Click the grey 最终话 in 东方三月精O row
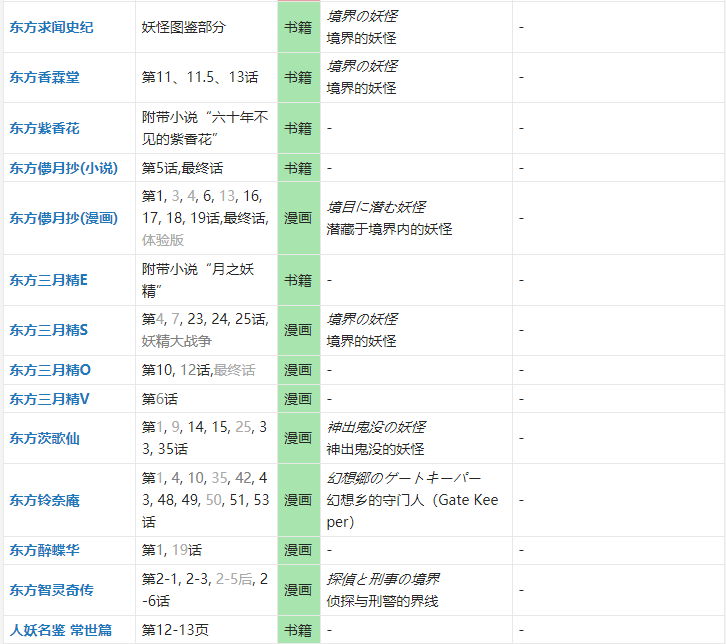The image size is (726, 644). click(x=234, y=370)
